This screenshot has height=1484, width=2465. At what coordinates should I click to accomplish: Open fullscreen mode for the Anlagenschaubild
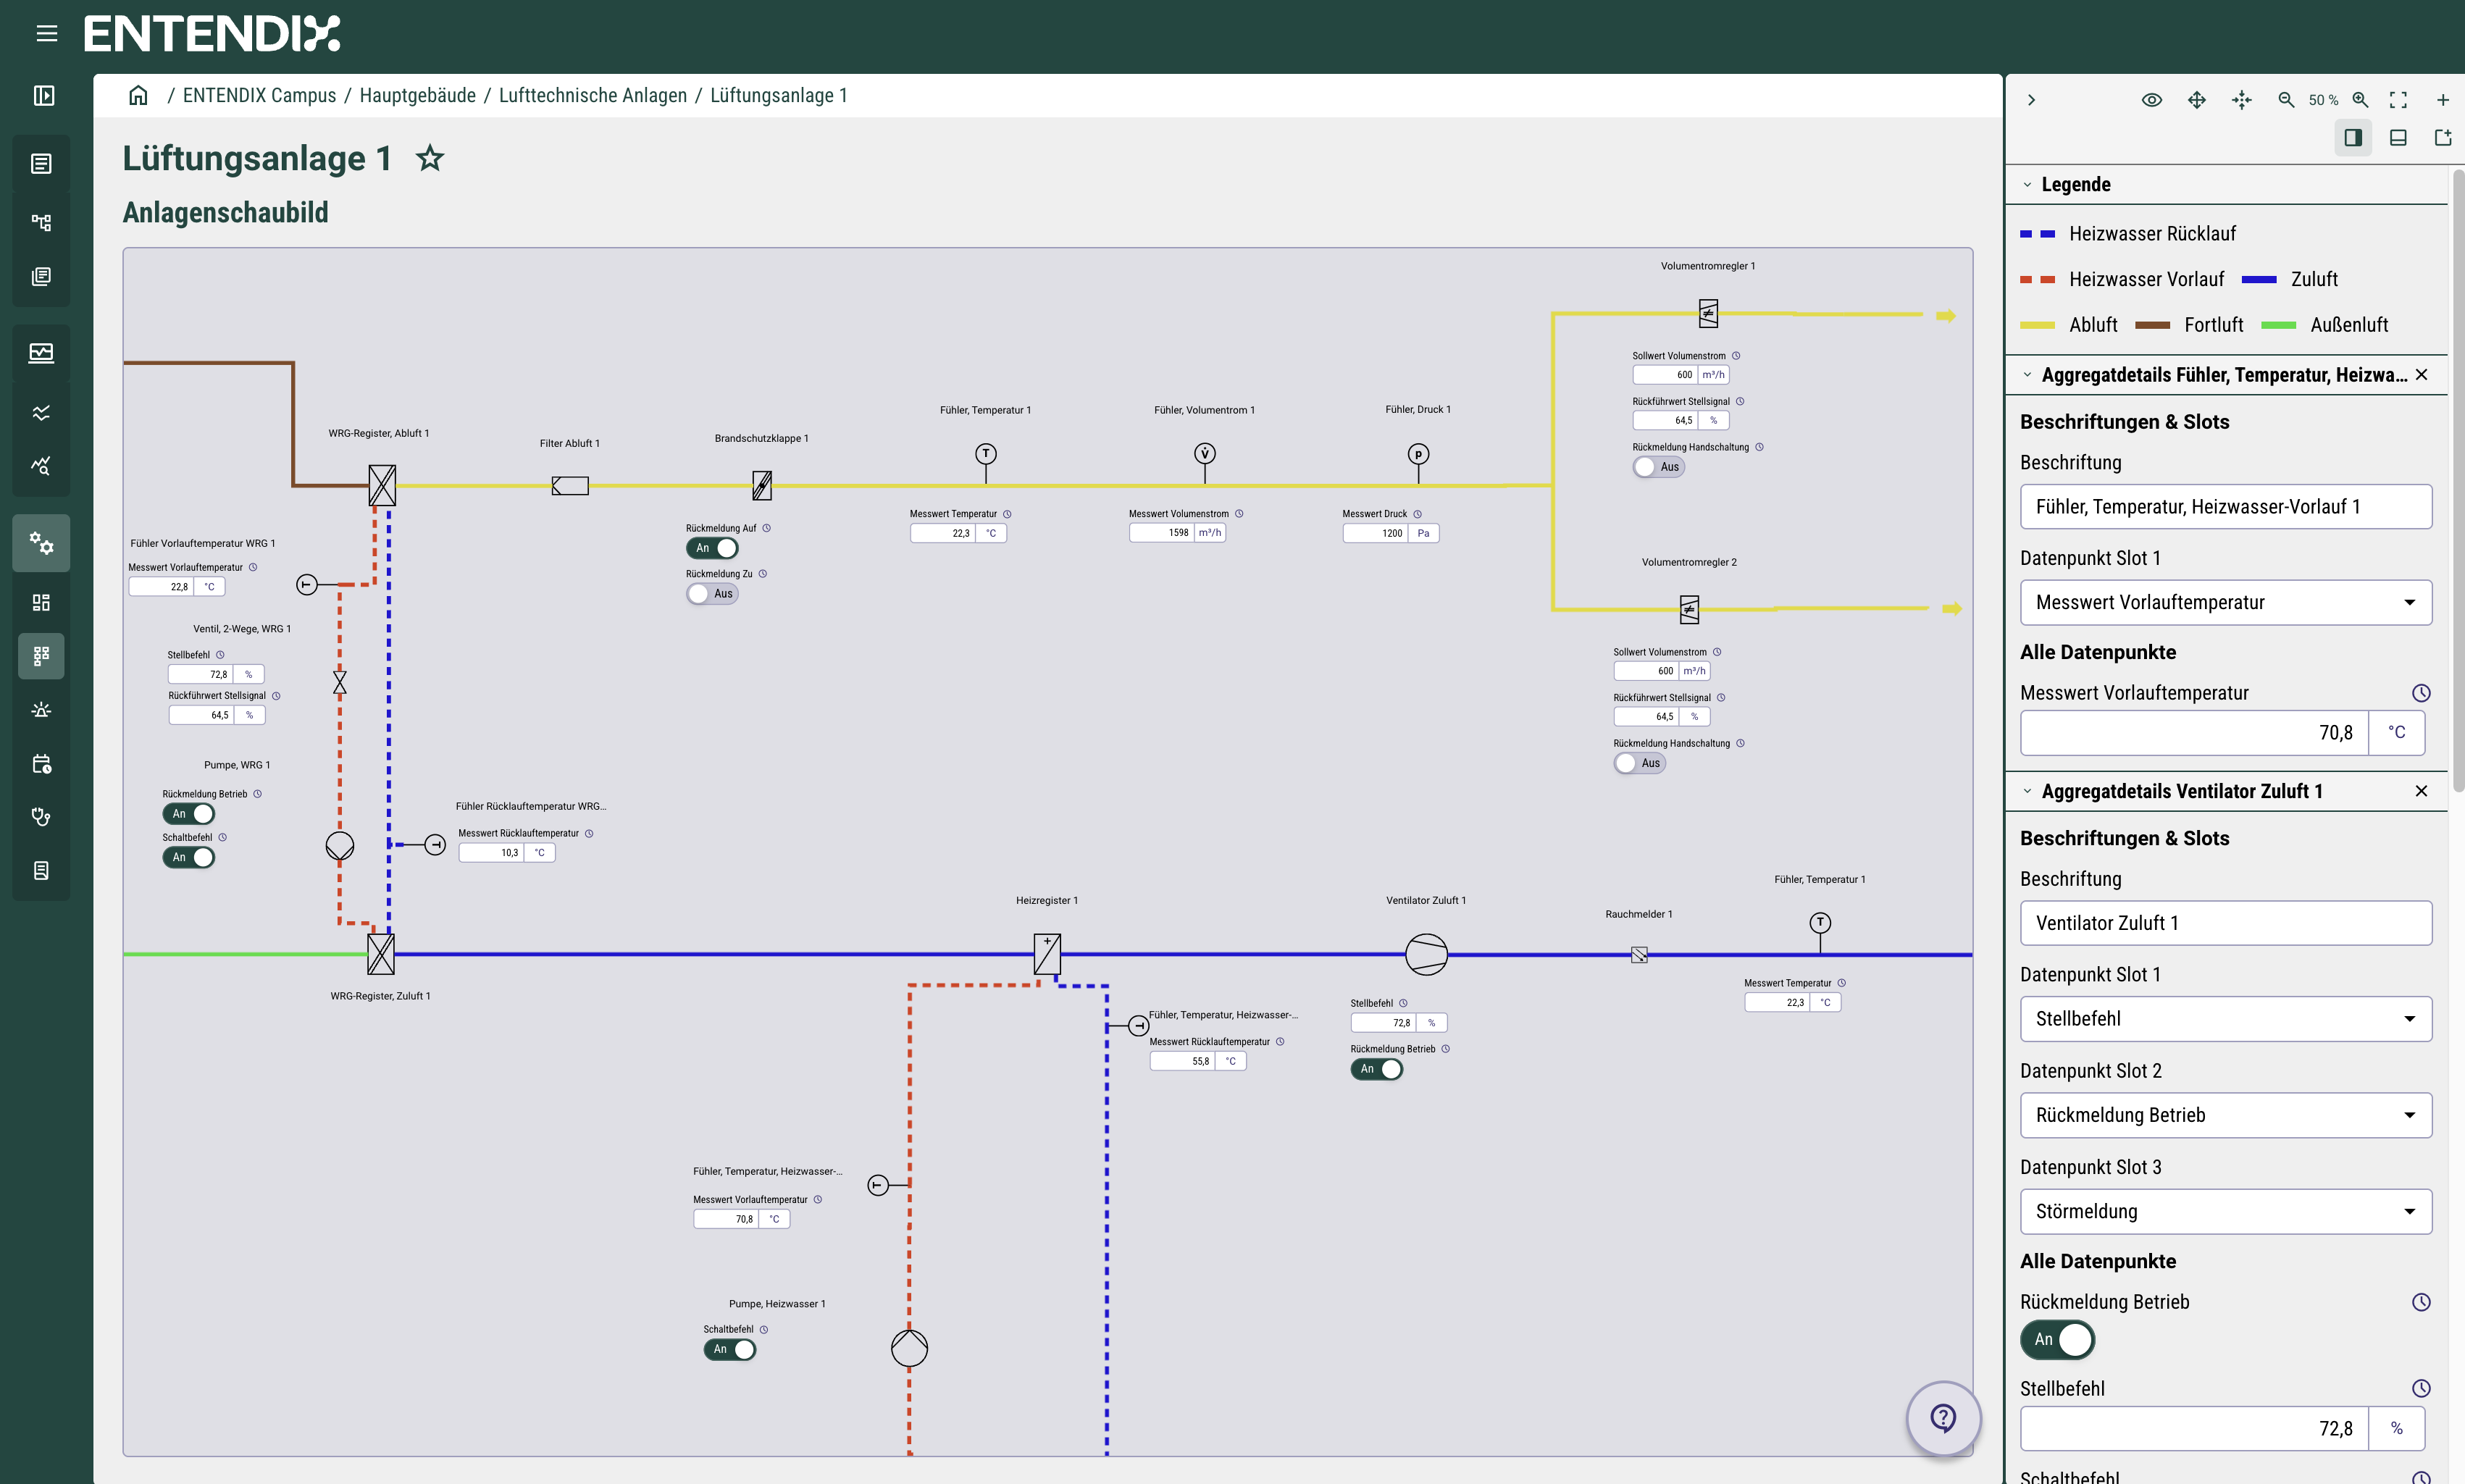(x=2398, y=99)
